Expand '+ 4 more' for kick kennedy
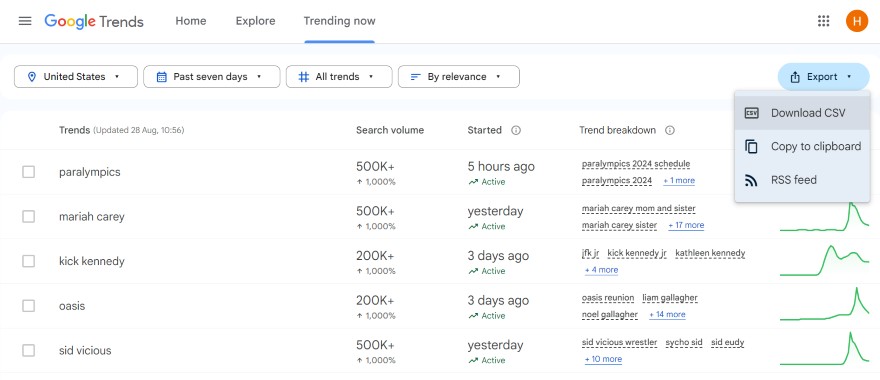Image resolution: width=880 pixels, height=380 pixels. point(602,270)
